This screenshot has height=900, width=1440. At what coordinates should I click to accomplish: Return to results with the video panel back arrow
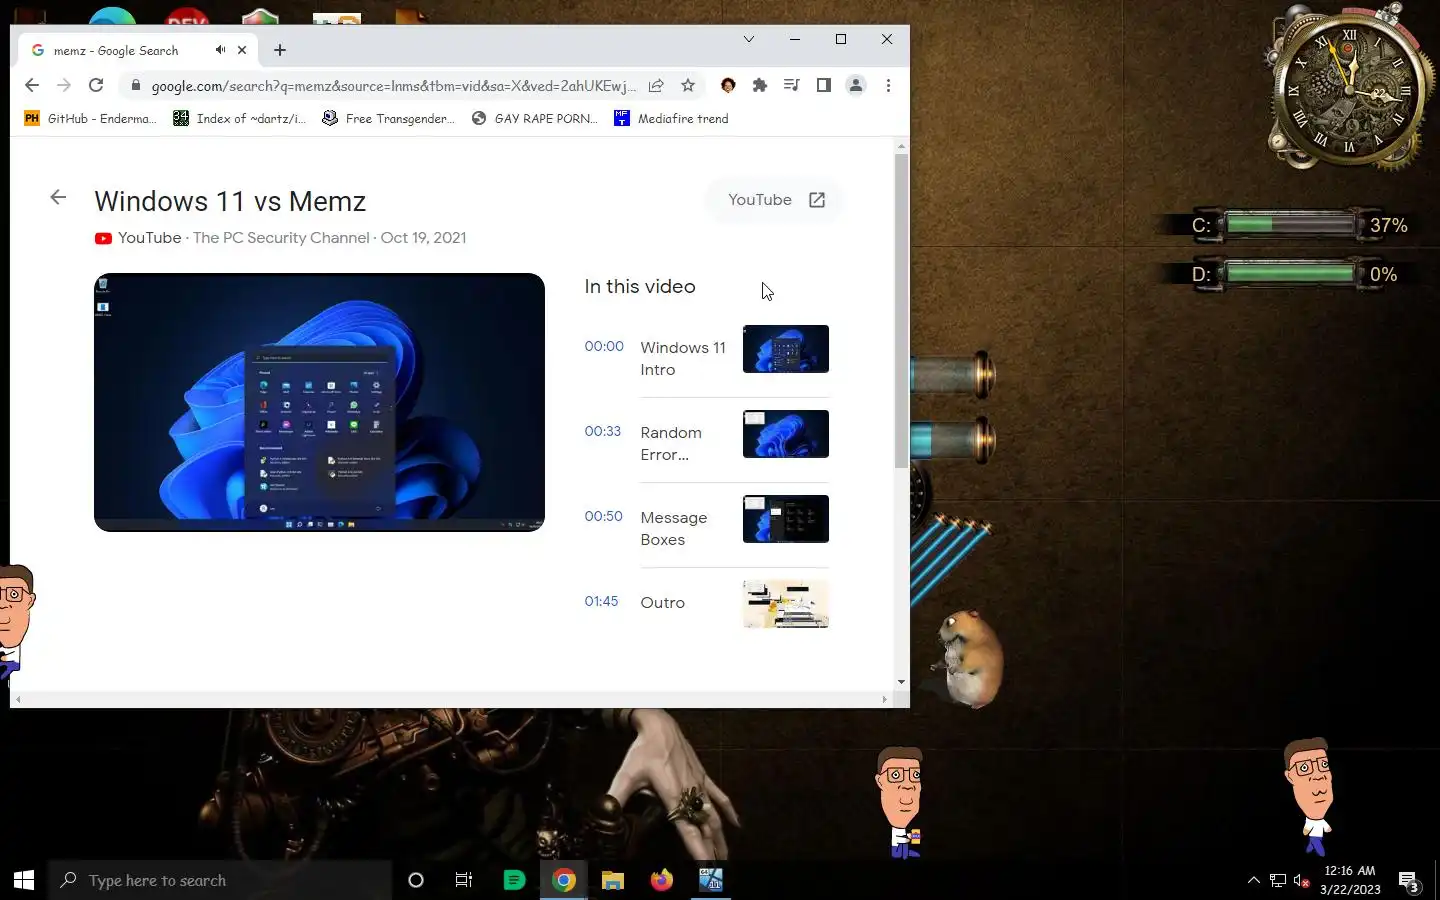[58, 198]
